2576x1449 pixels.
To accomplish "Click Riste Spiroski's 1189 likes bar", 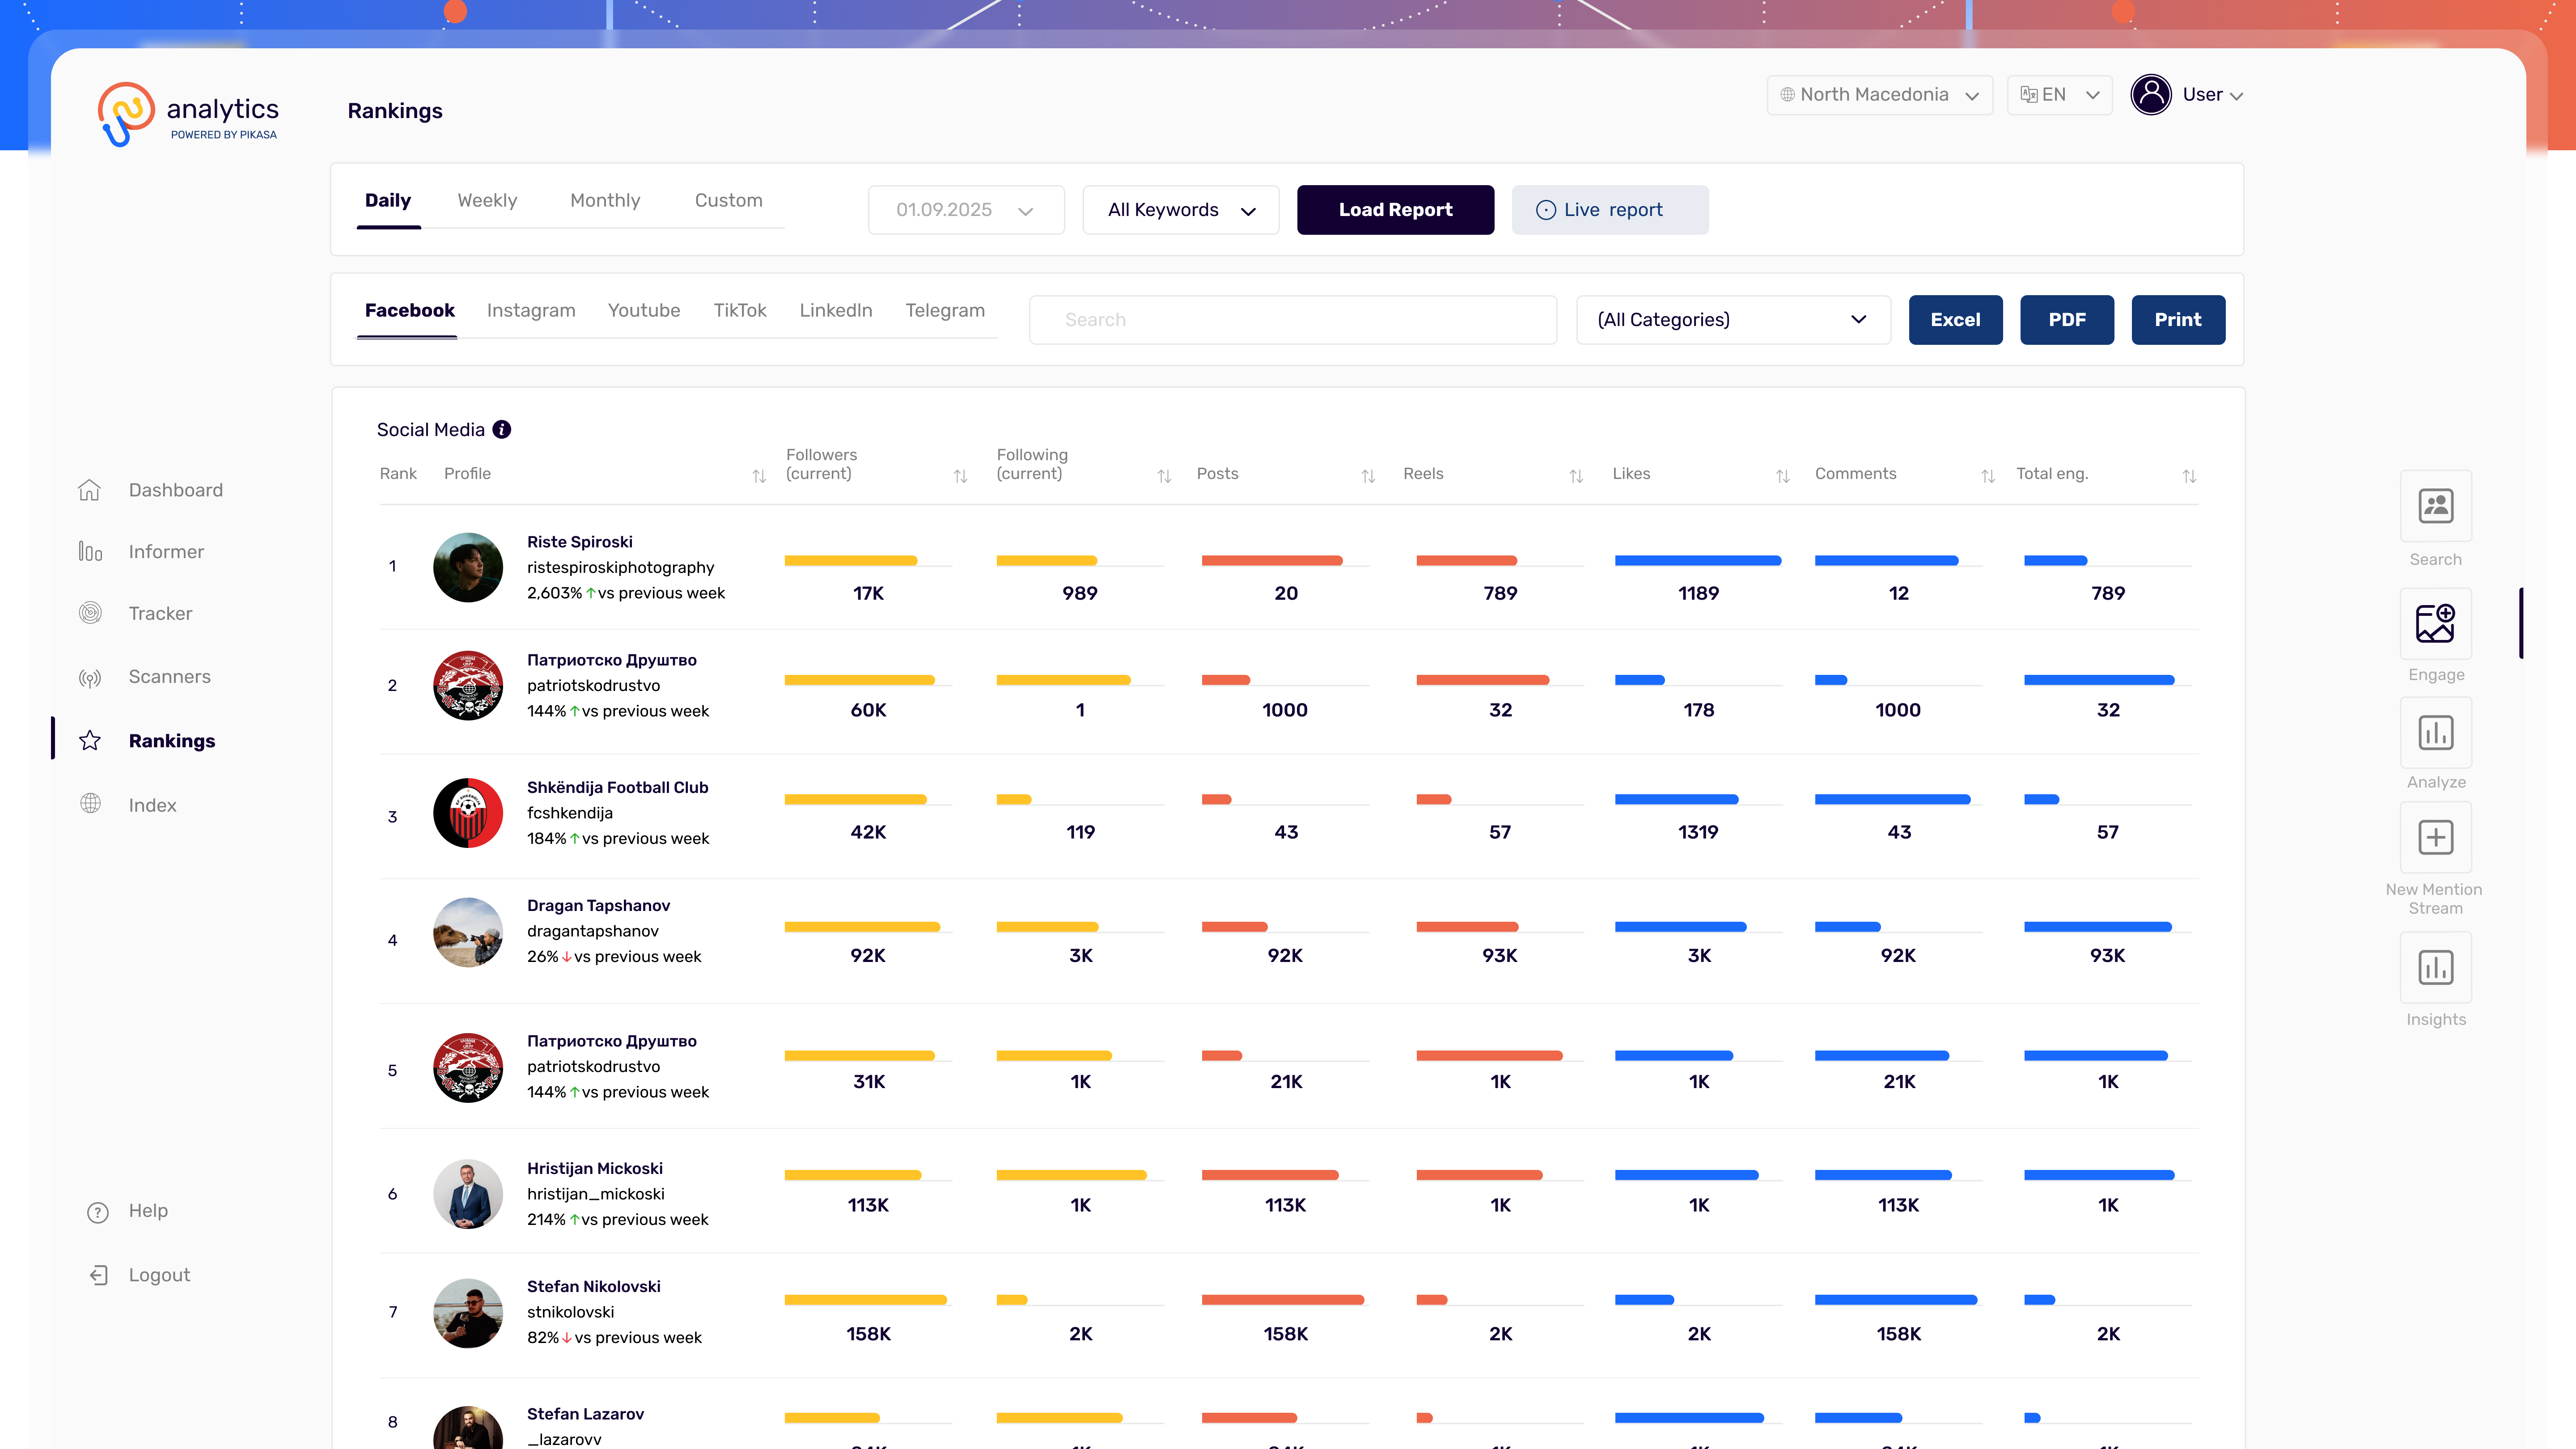I will pyautogui.click(x=1698, y=561).
